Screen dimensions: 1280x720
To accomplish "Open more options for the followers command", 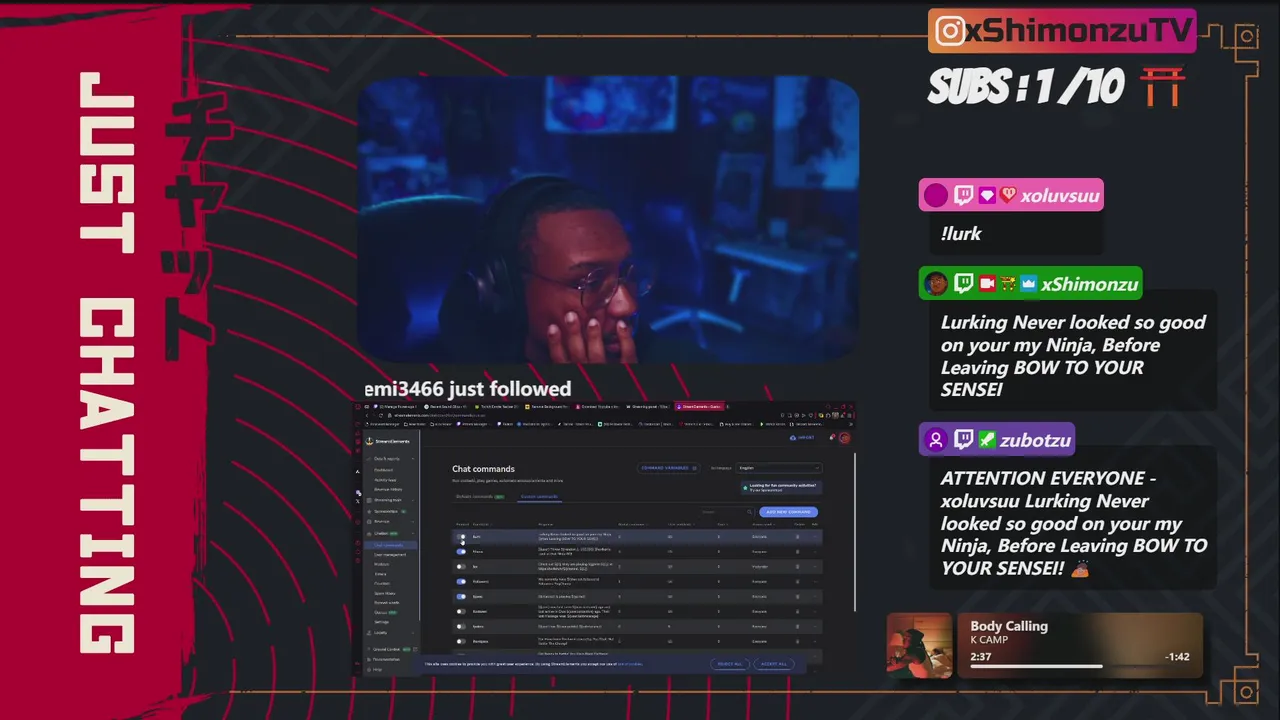I will point(815,581).
